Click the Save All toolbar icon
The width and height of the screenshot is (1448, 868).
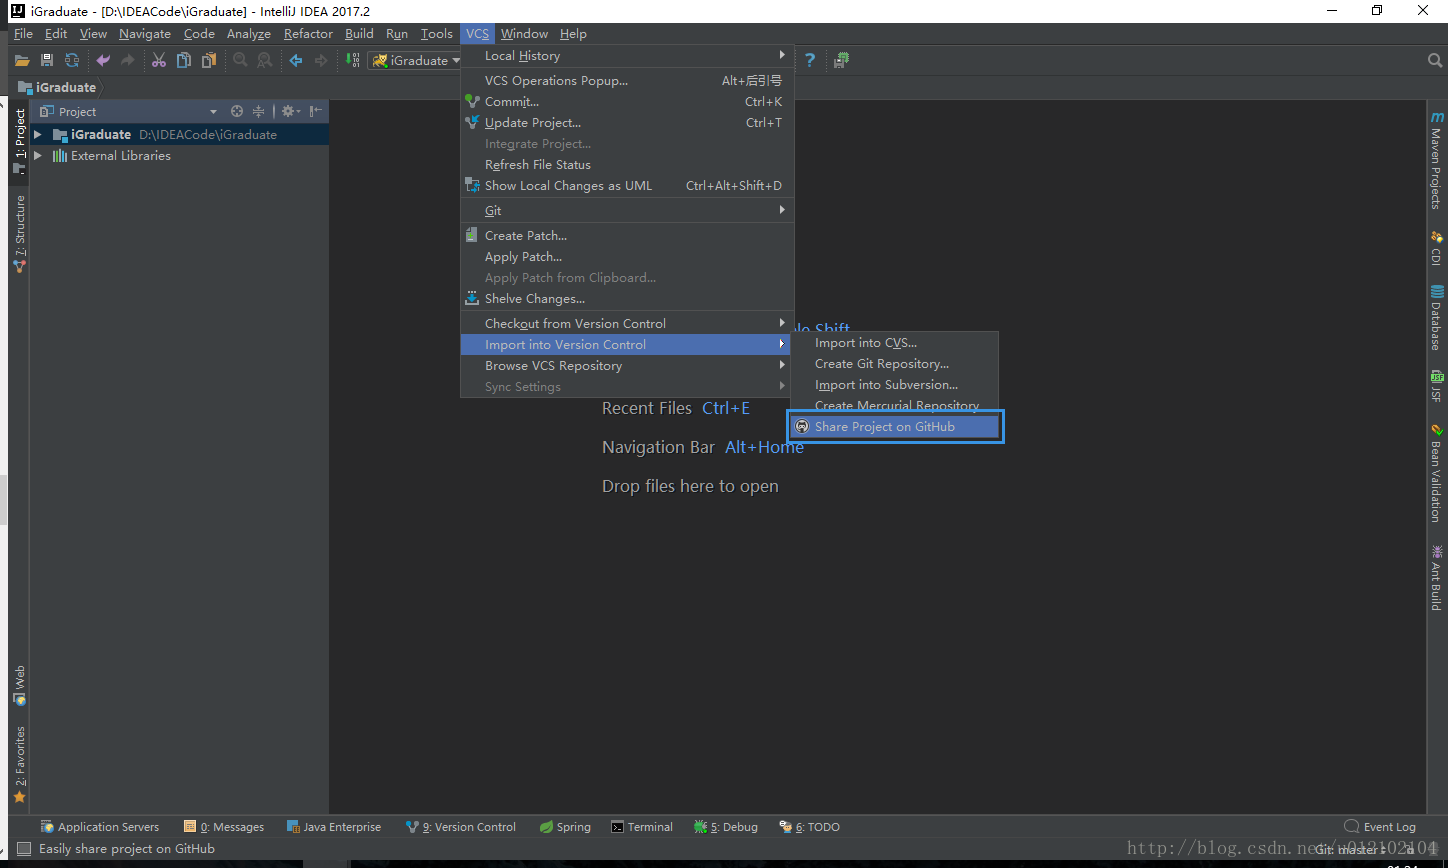click(47, 60)
